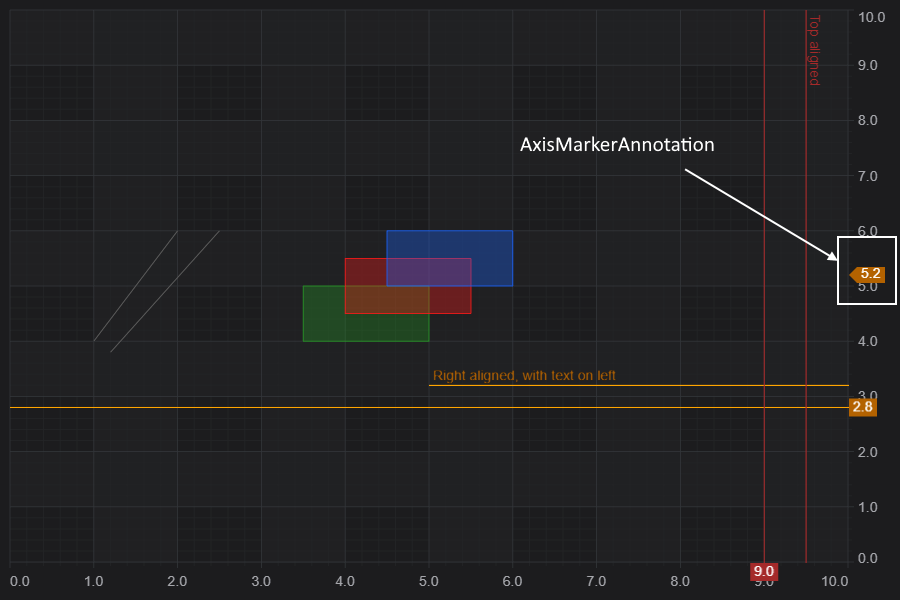Select the orange 2.8 axis label
Screen dimensions: 900x600
pos(863,407)
